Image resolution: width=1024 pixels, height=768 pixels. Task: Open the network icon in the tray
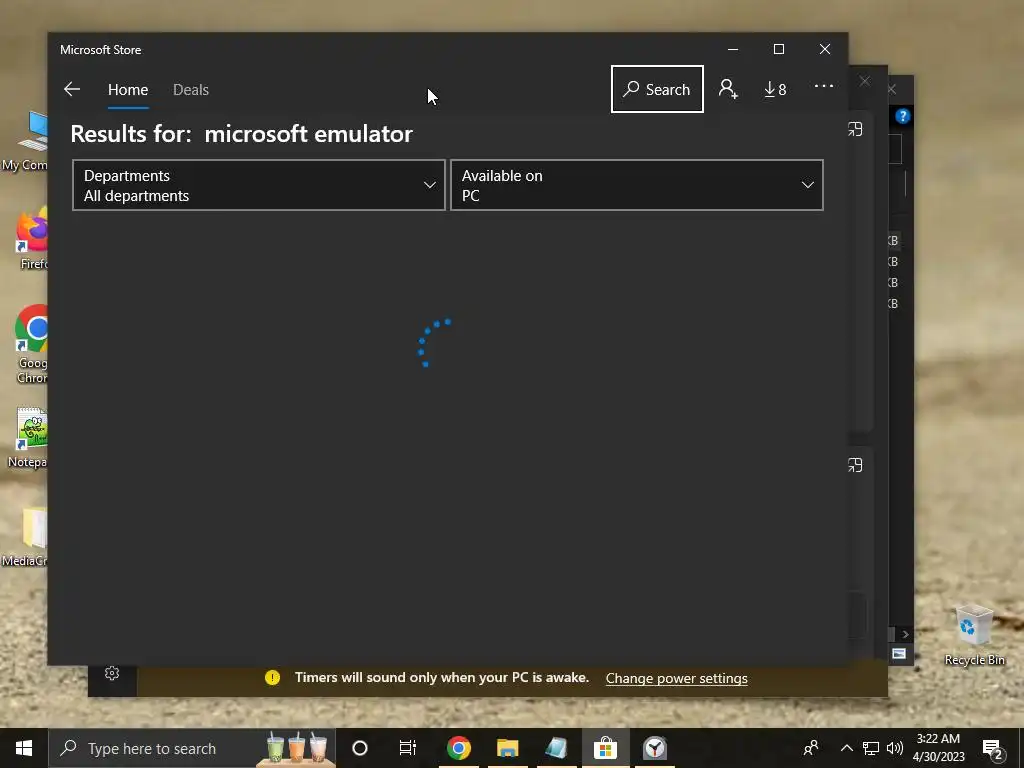click(871, 748)
